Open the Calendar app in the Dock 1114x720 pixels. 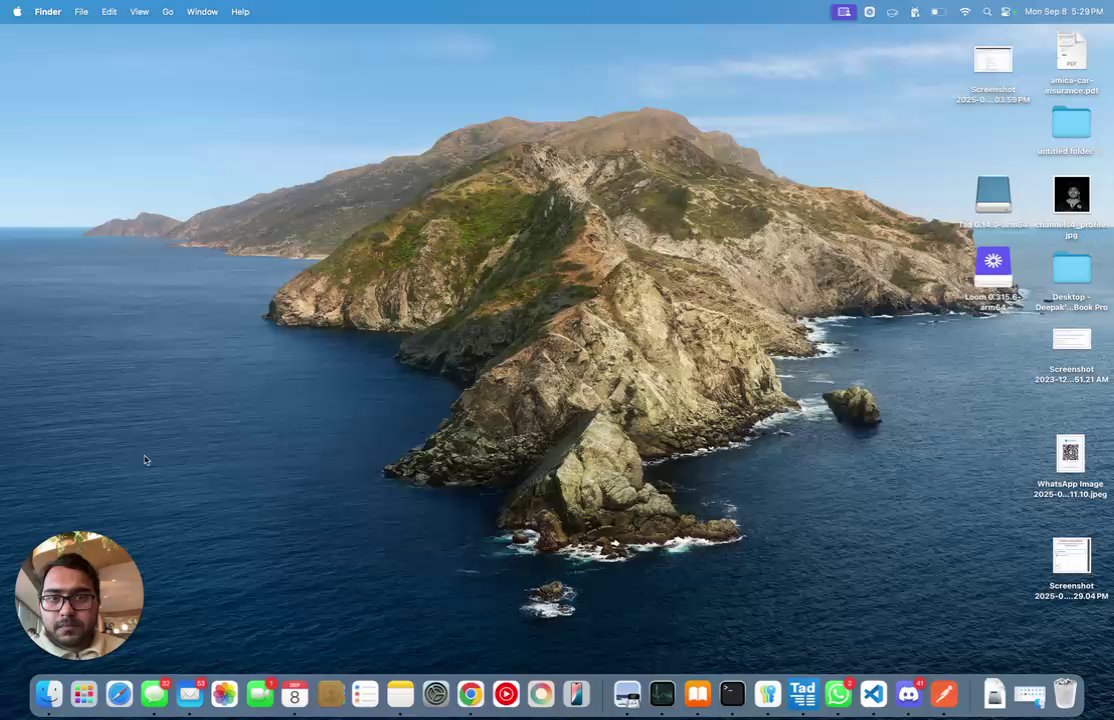tap(294, 693)
